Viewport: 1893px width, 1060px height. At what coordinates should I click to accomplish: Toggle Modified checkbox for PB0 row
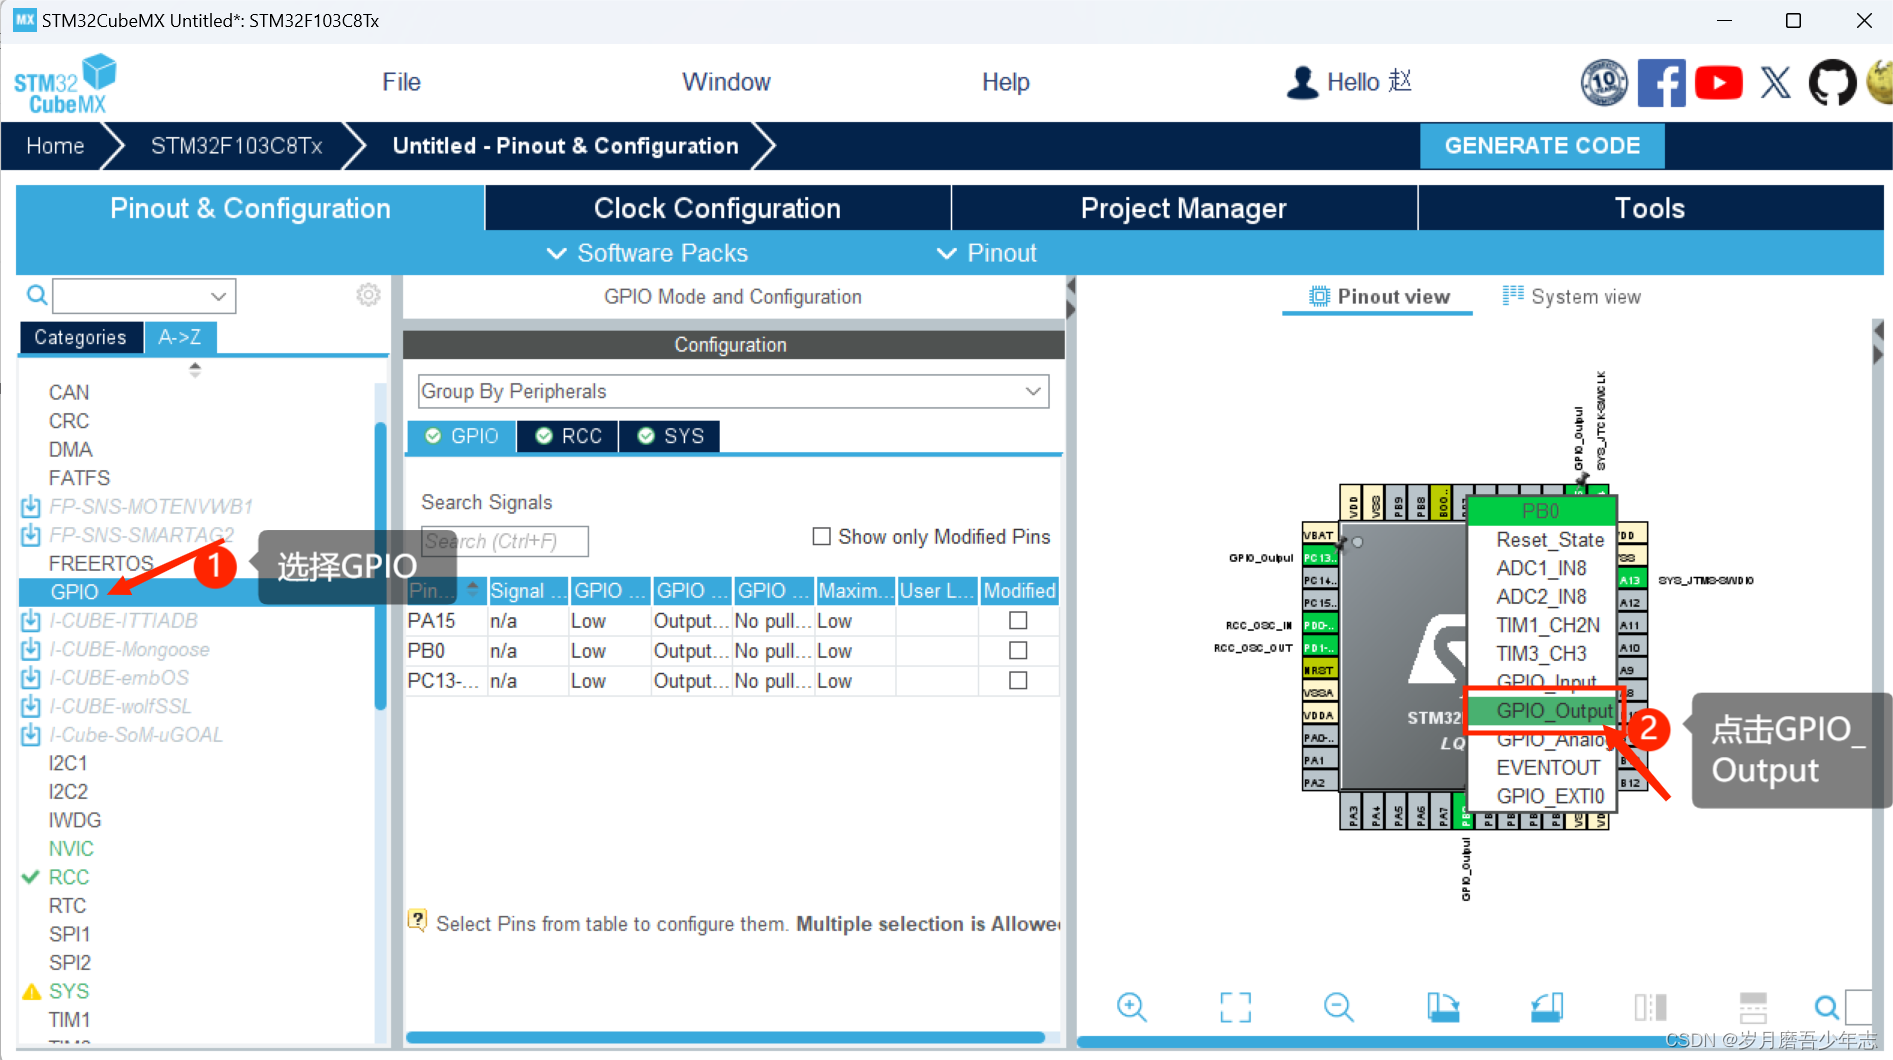click(x=1018, y=650)
